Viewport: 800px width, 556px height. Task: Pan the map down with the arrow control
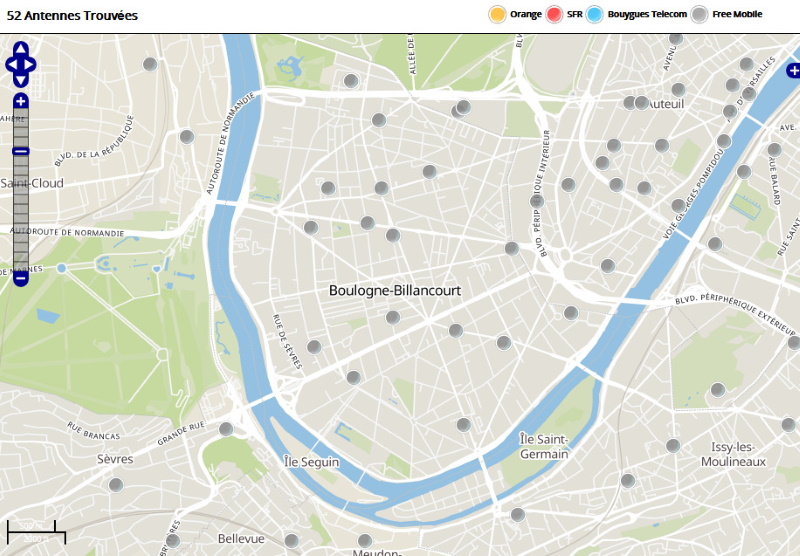(x=21, y=80)
